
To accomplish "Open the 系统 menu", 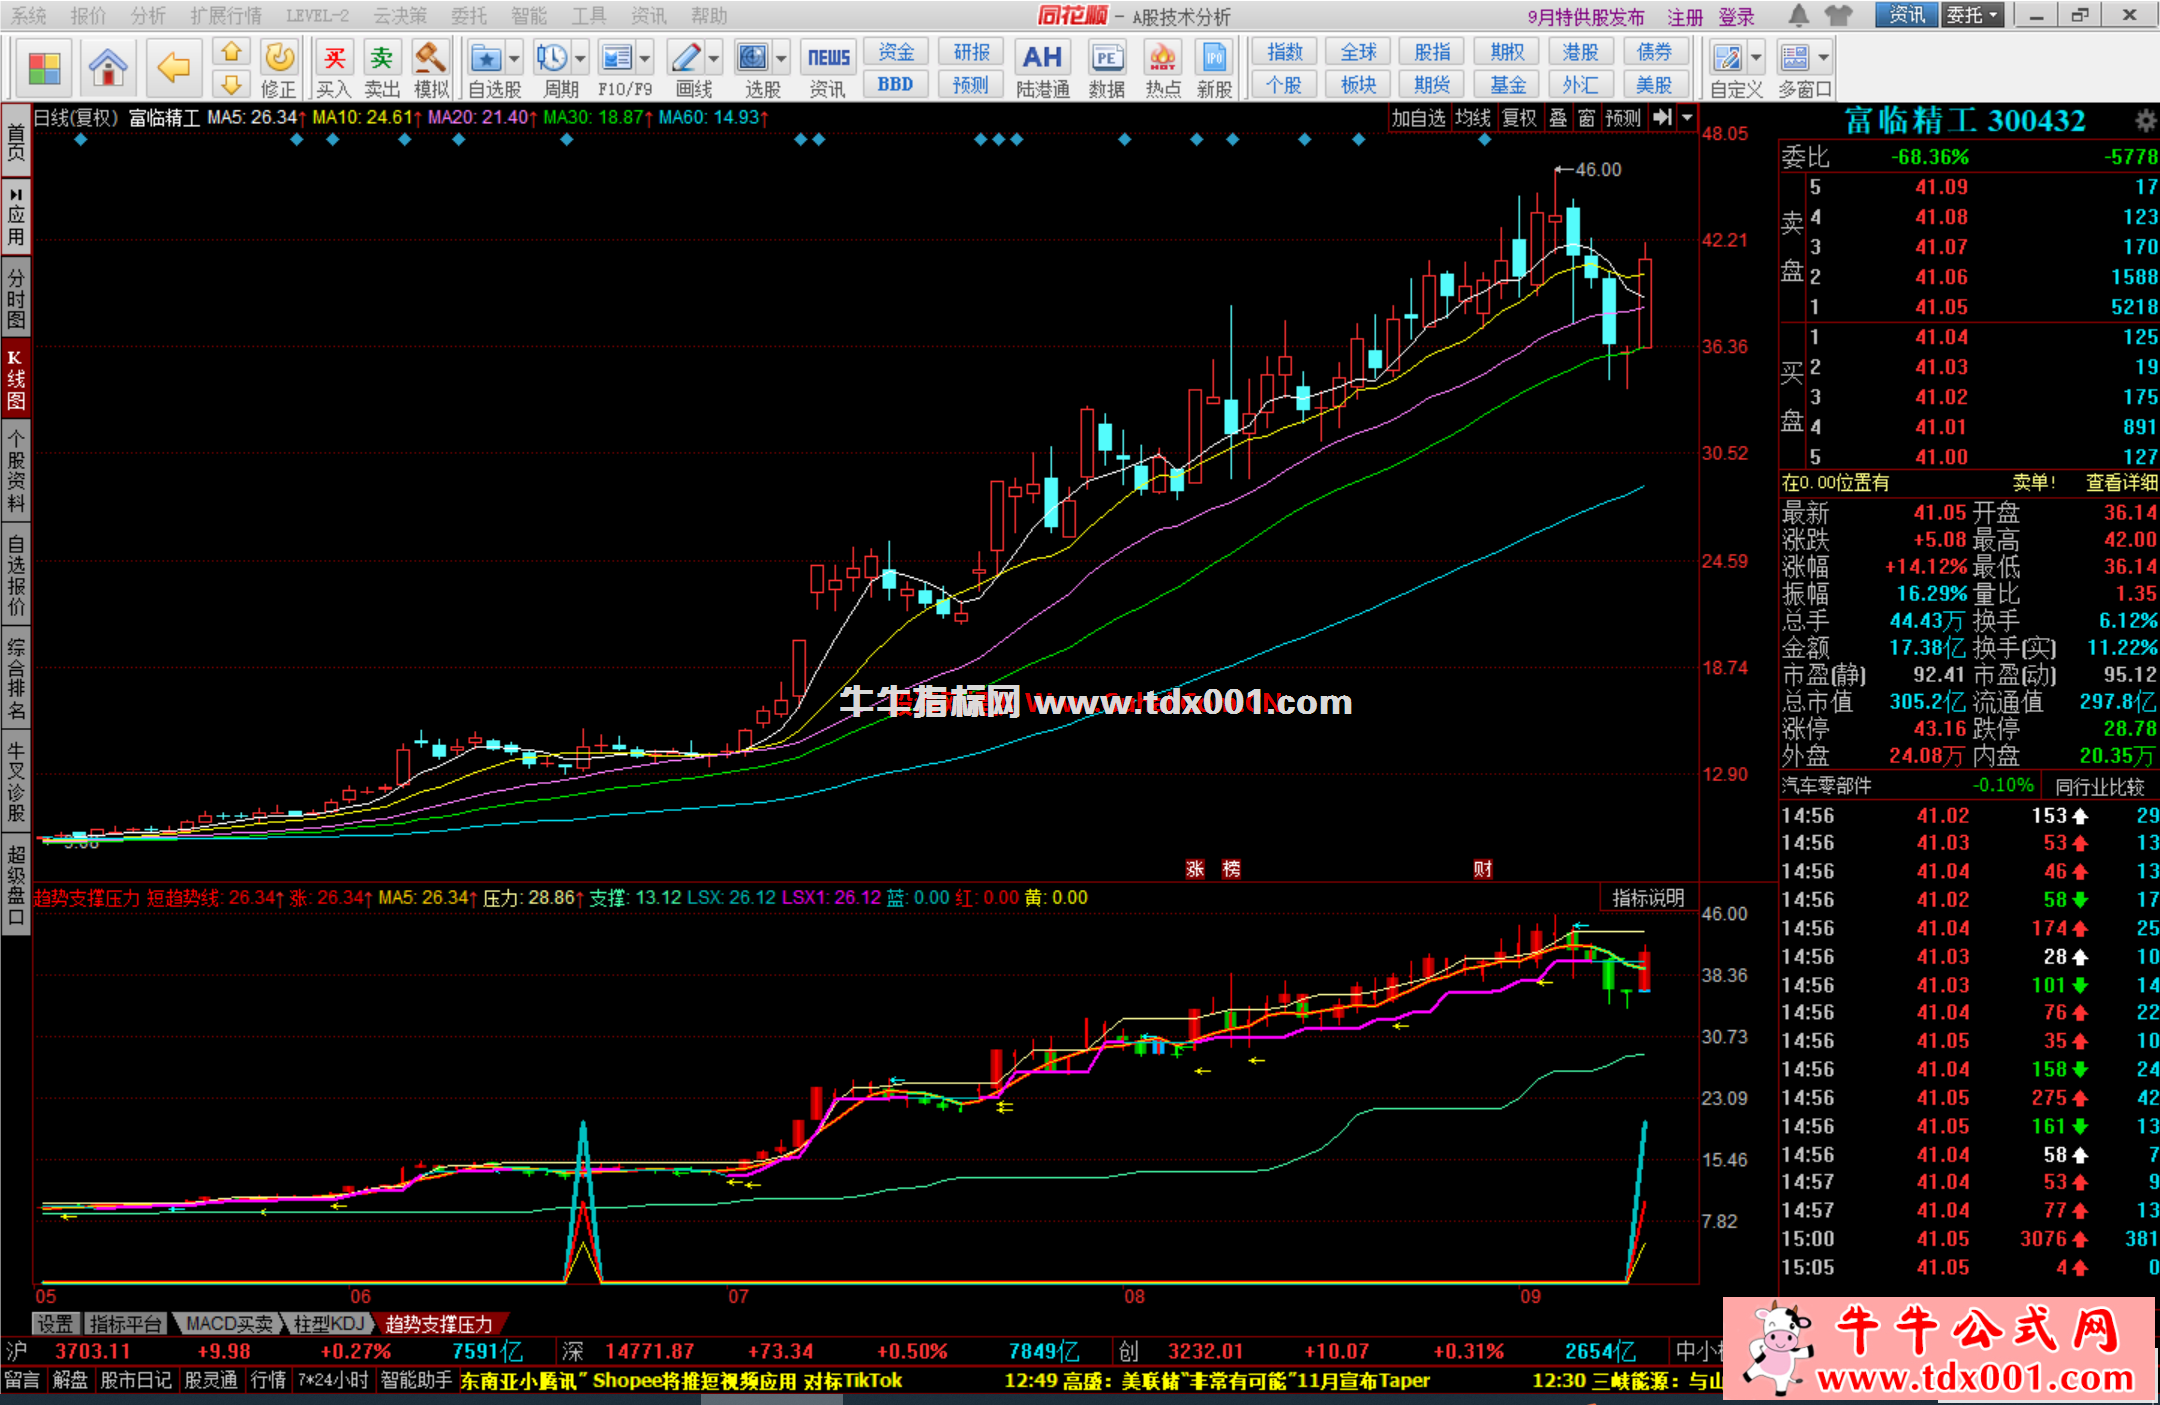I will [28, 15].
